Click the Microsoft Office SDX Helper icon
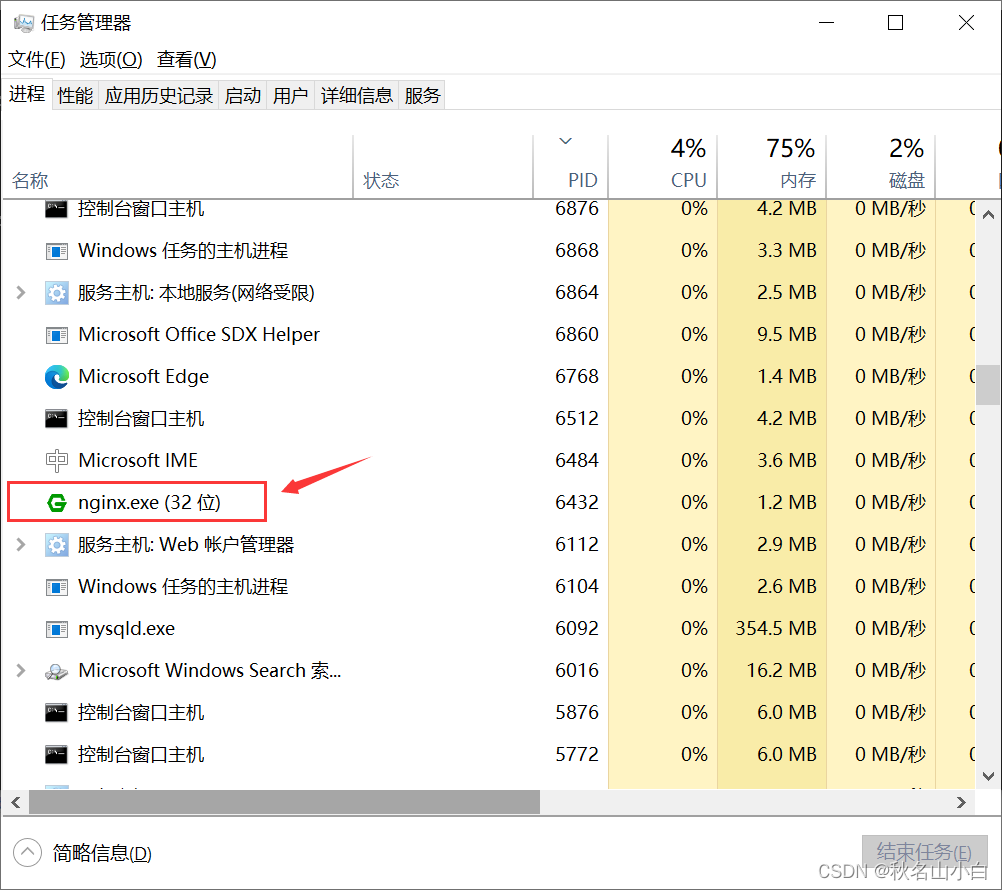This screenshot has height=890, width=1002. coord(56,335)
